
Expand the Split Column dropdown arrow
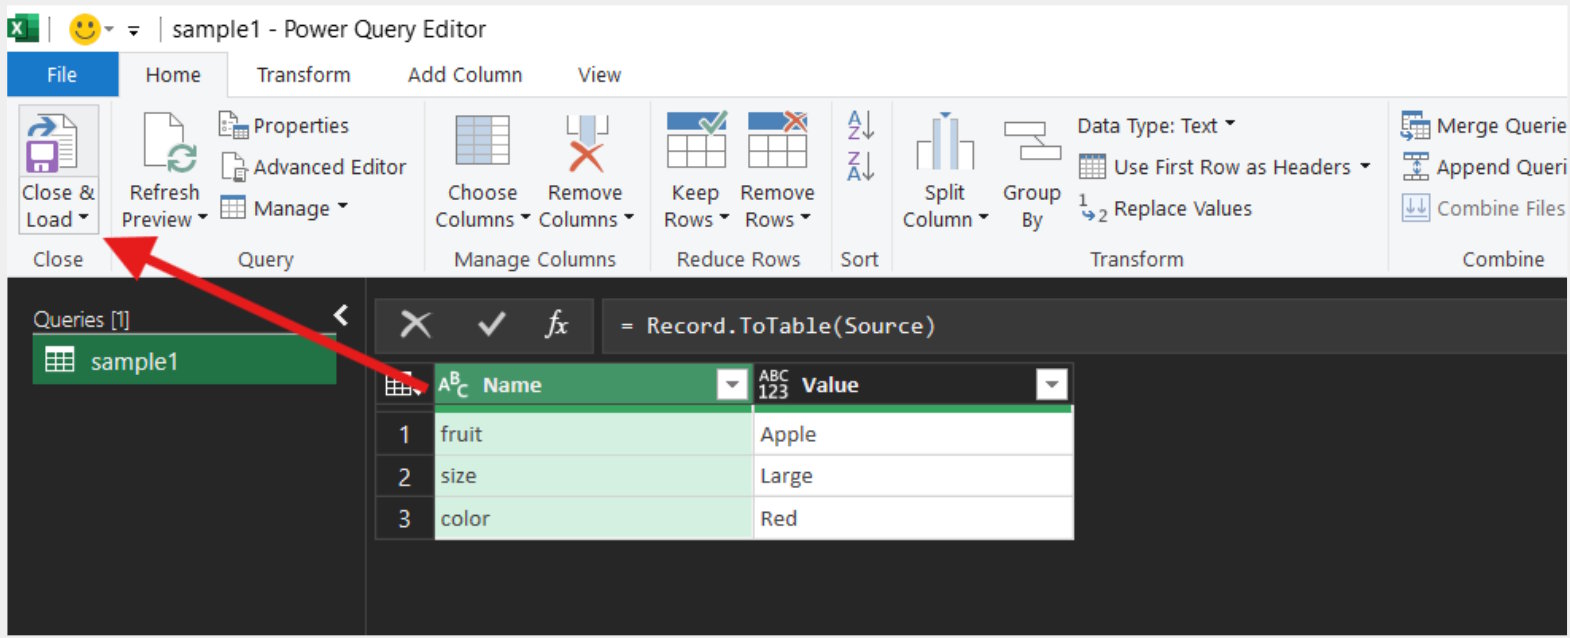click(983, 218)
